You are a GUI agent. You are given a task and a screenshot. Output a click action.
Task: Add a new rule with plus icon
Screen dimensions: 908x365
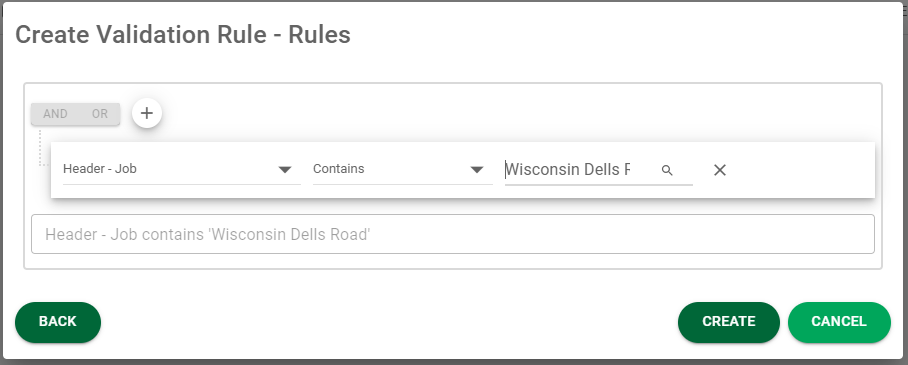pyautogui.click(x=147, y=113)
